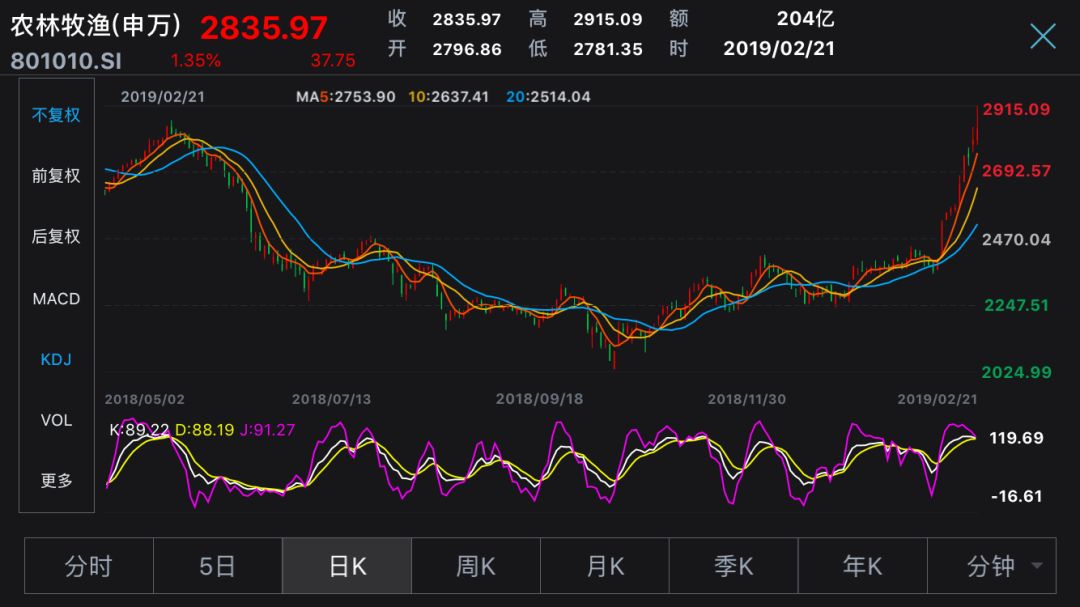Screen dimensions: 1080x607
Task: Display the VOL volume indicator
Action: (55, 420)
